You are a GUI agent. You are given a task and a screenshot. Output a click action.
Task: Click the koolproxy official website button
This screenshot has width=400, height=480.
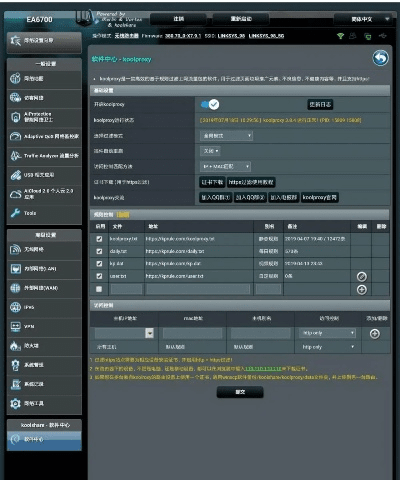pyautogui.click(x=320, y=198)
